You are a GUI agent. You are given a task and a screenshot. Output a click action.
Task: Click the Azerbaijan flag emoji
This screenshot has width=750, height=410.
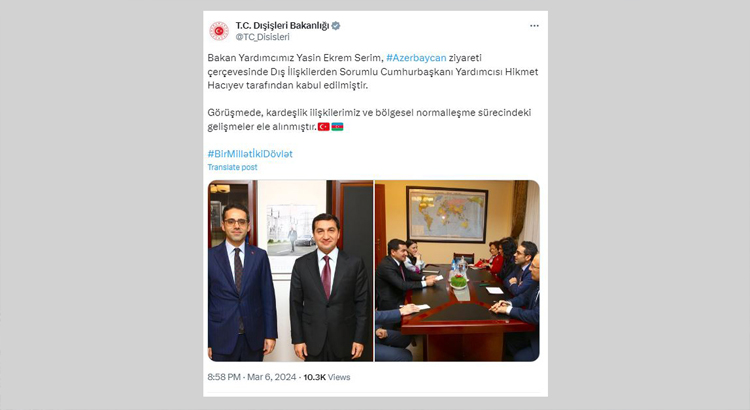(x=337, y=127)
